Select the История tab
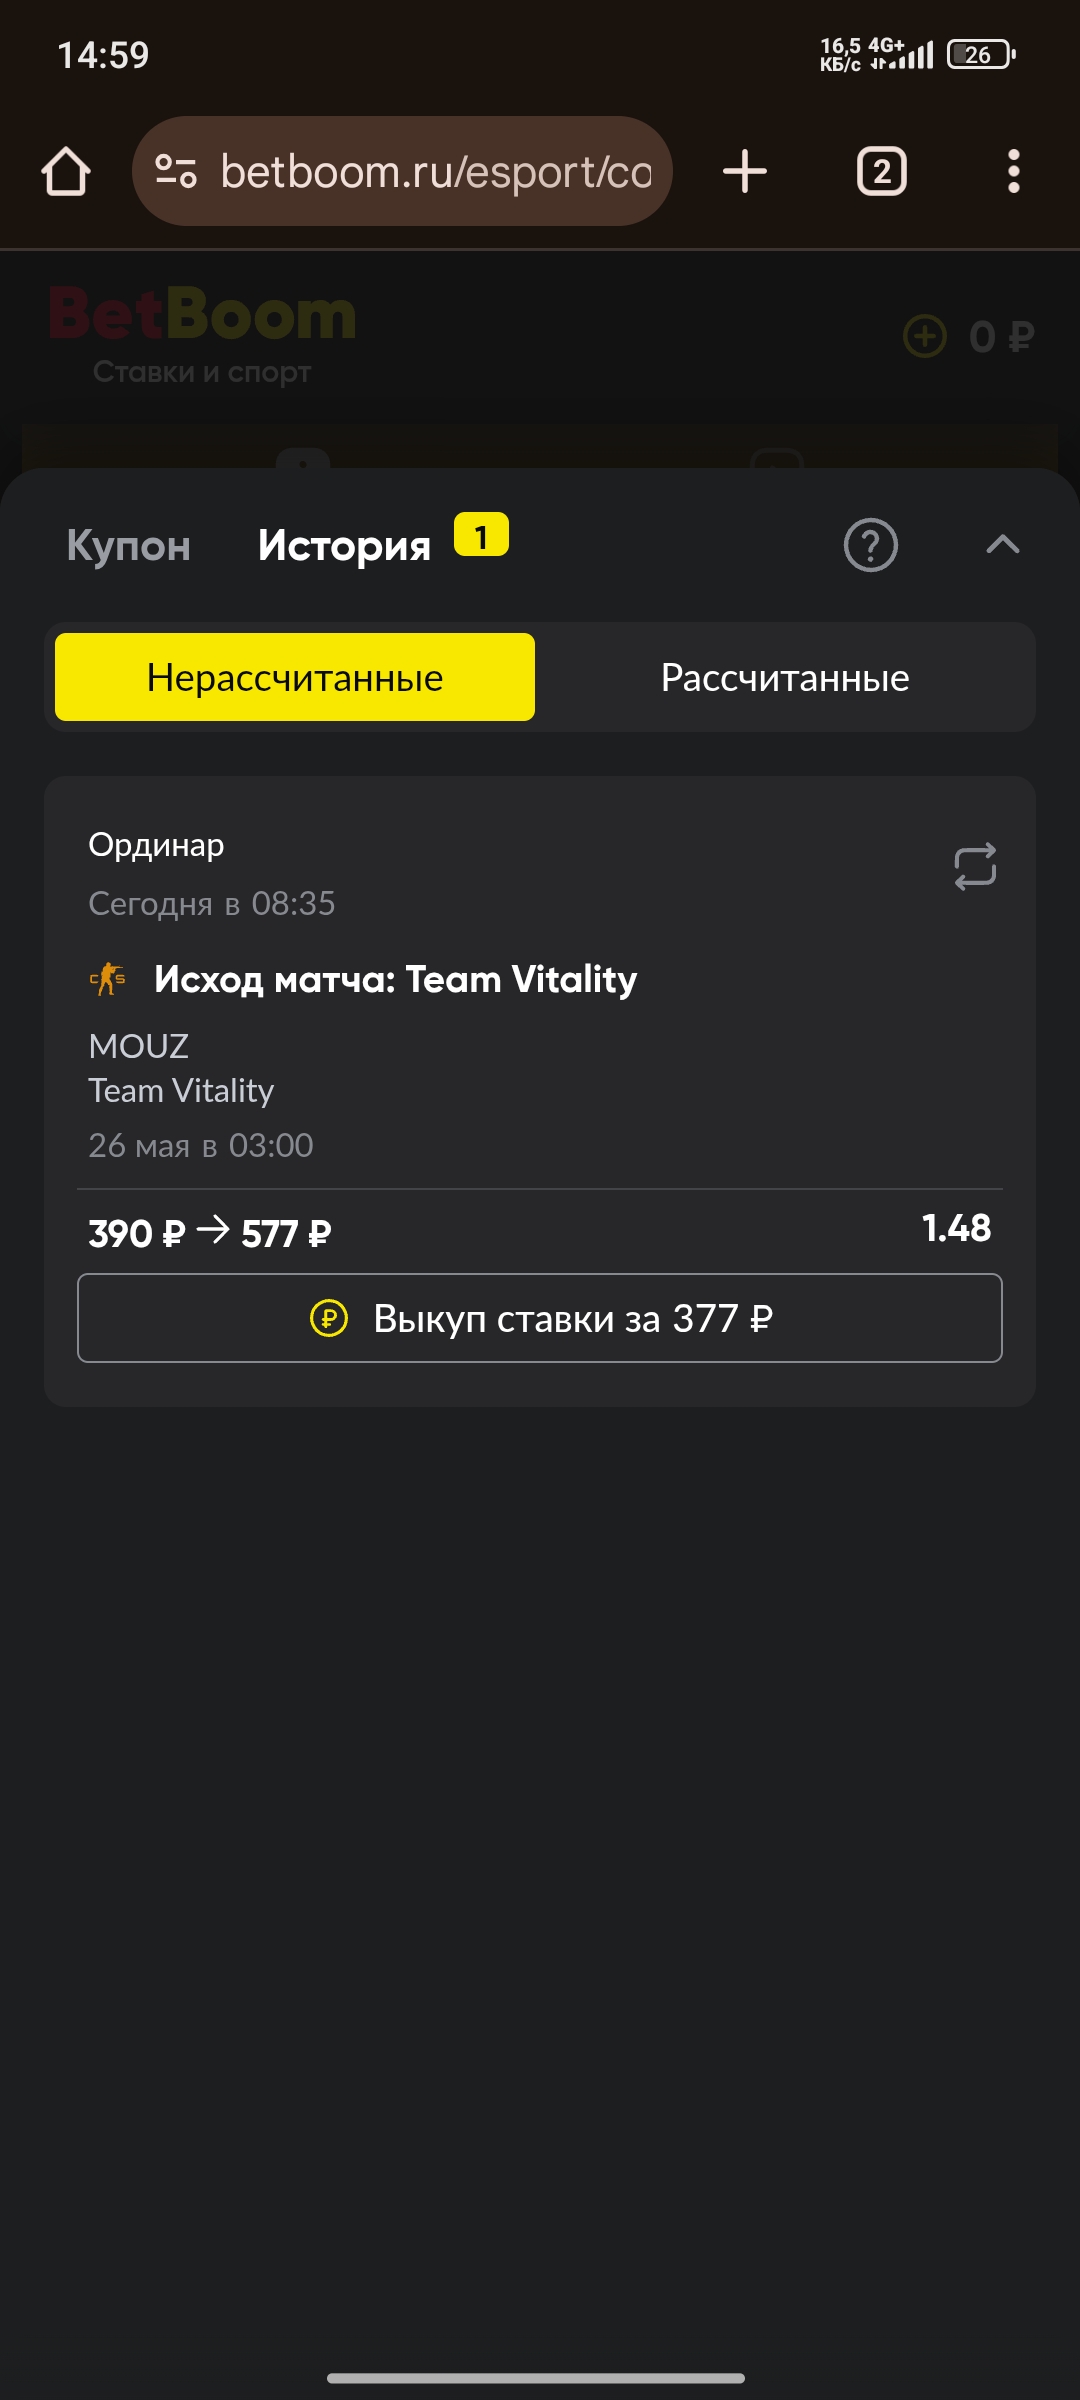This screenshot has width=1080, height=2400. coord(344,546)
